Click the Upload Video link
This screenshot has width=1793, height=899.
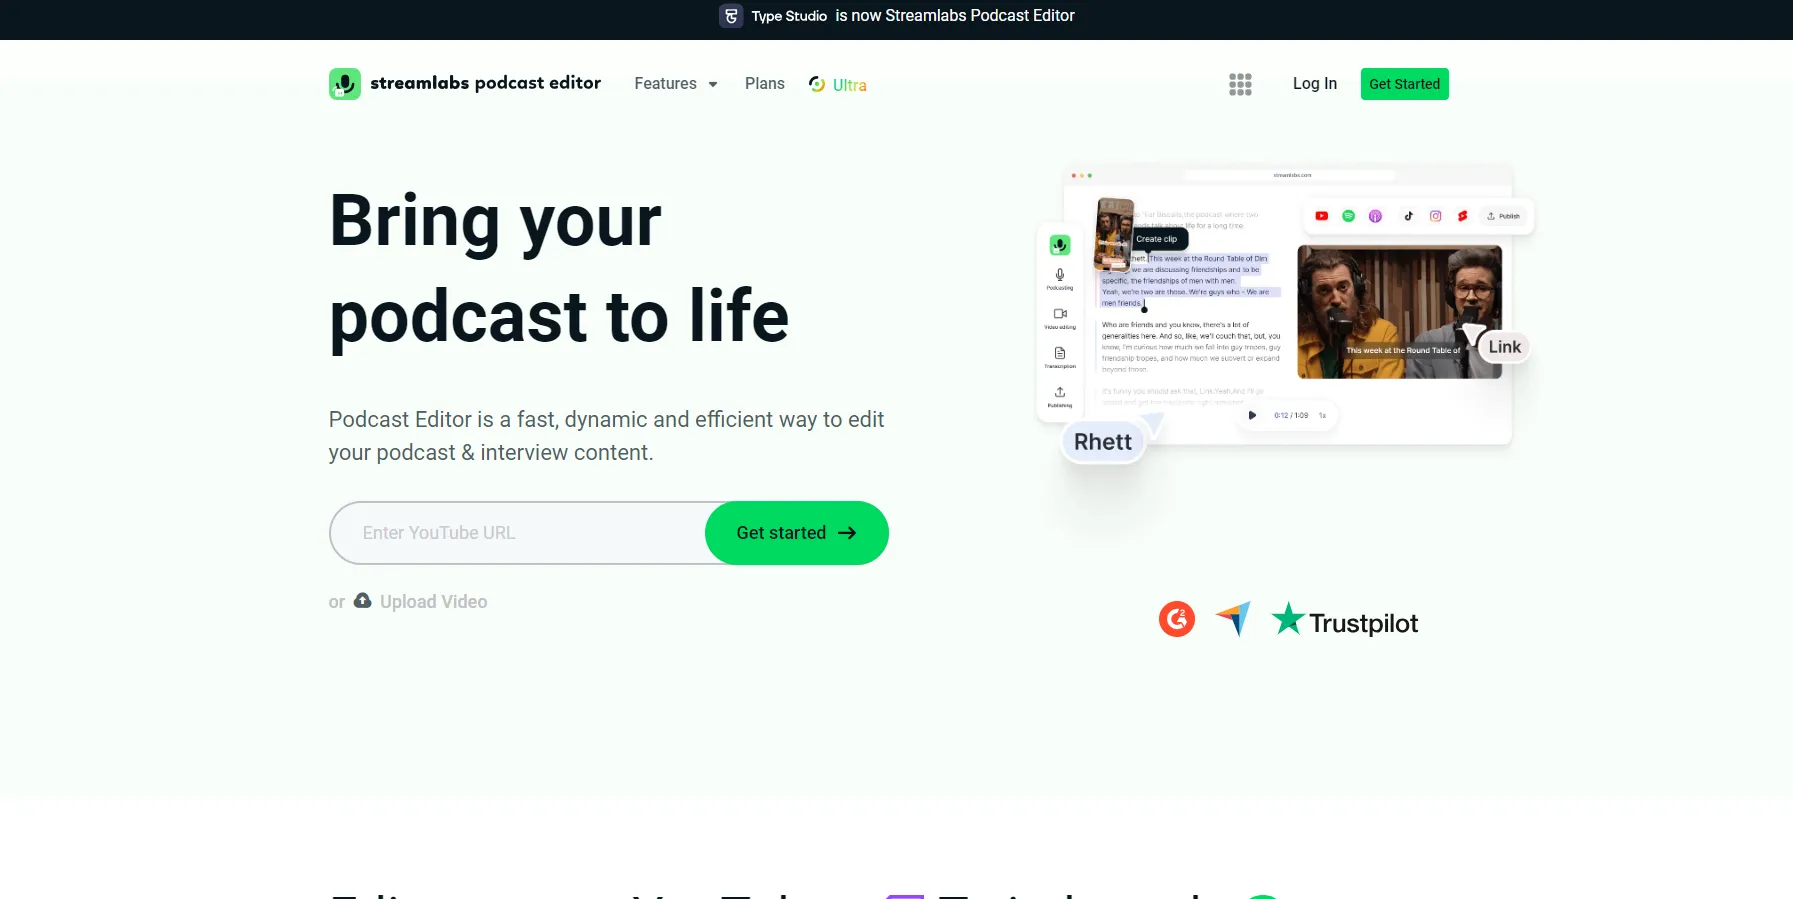434,602
